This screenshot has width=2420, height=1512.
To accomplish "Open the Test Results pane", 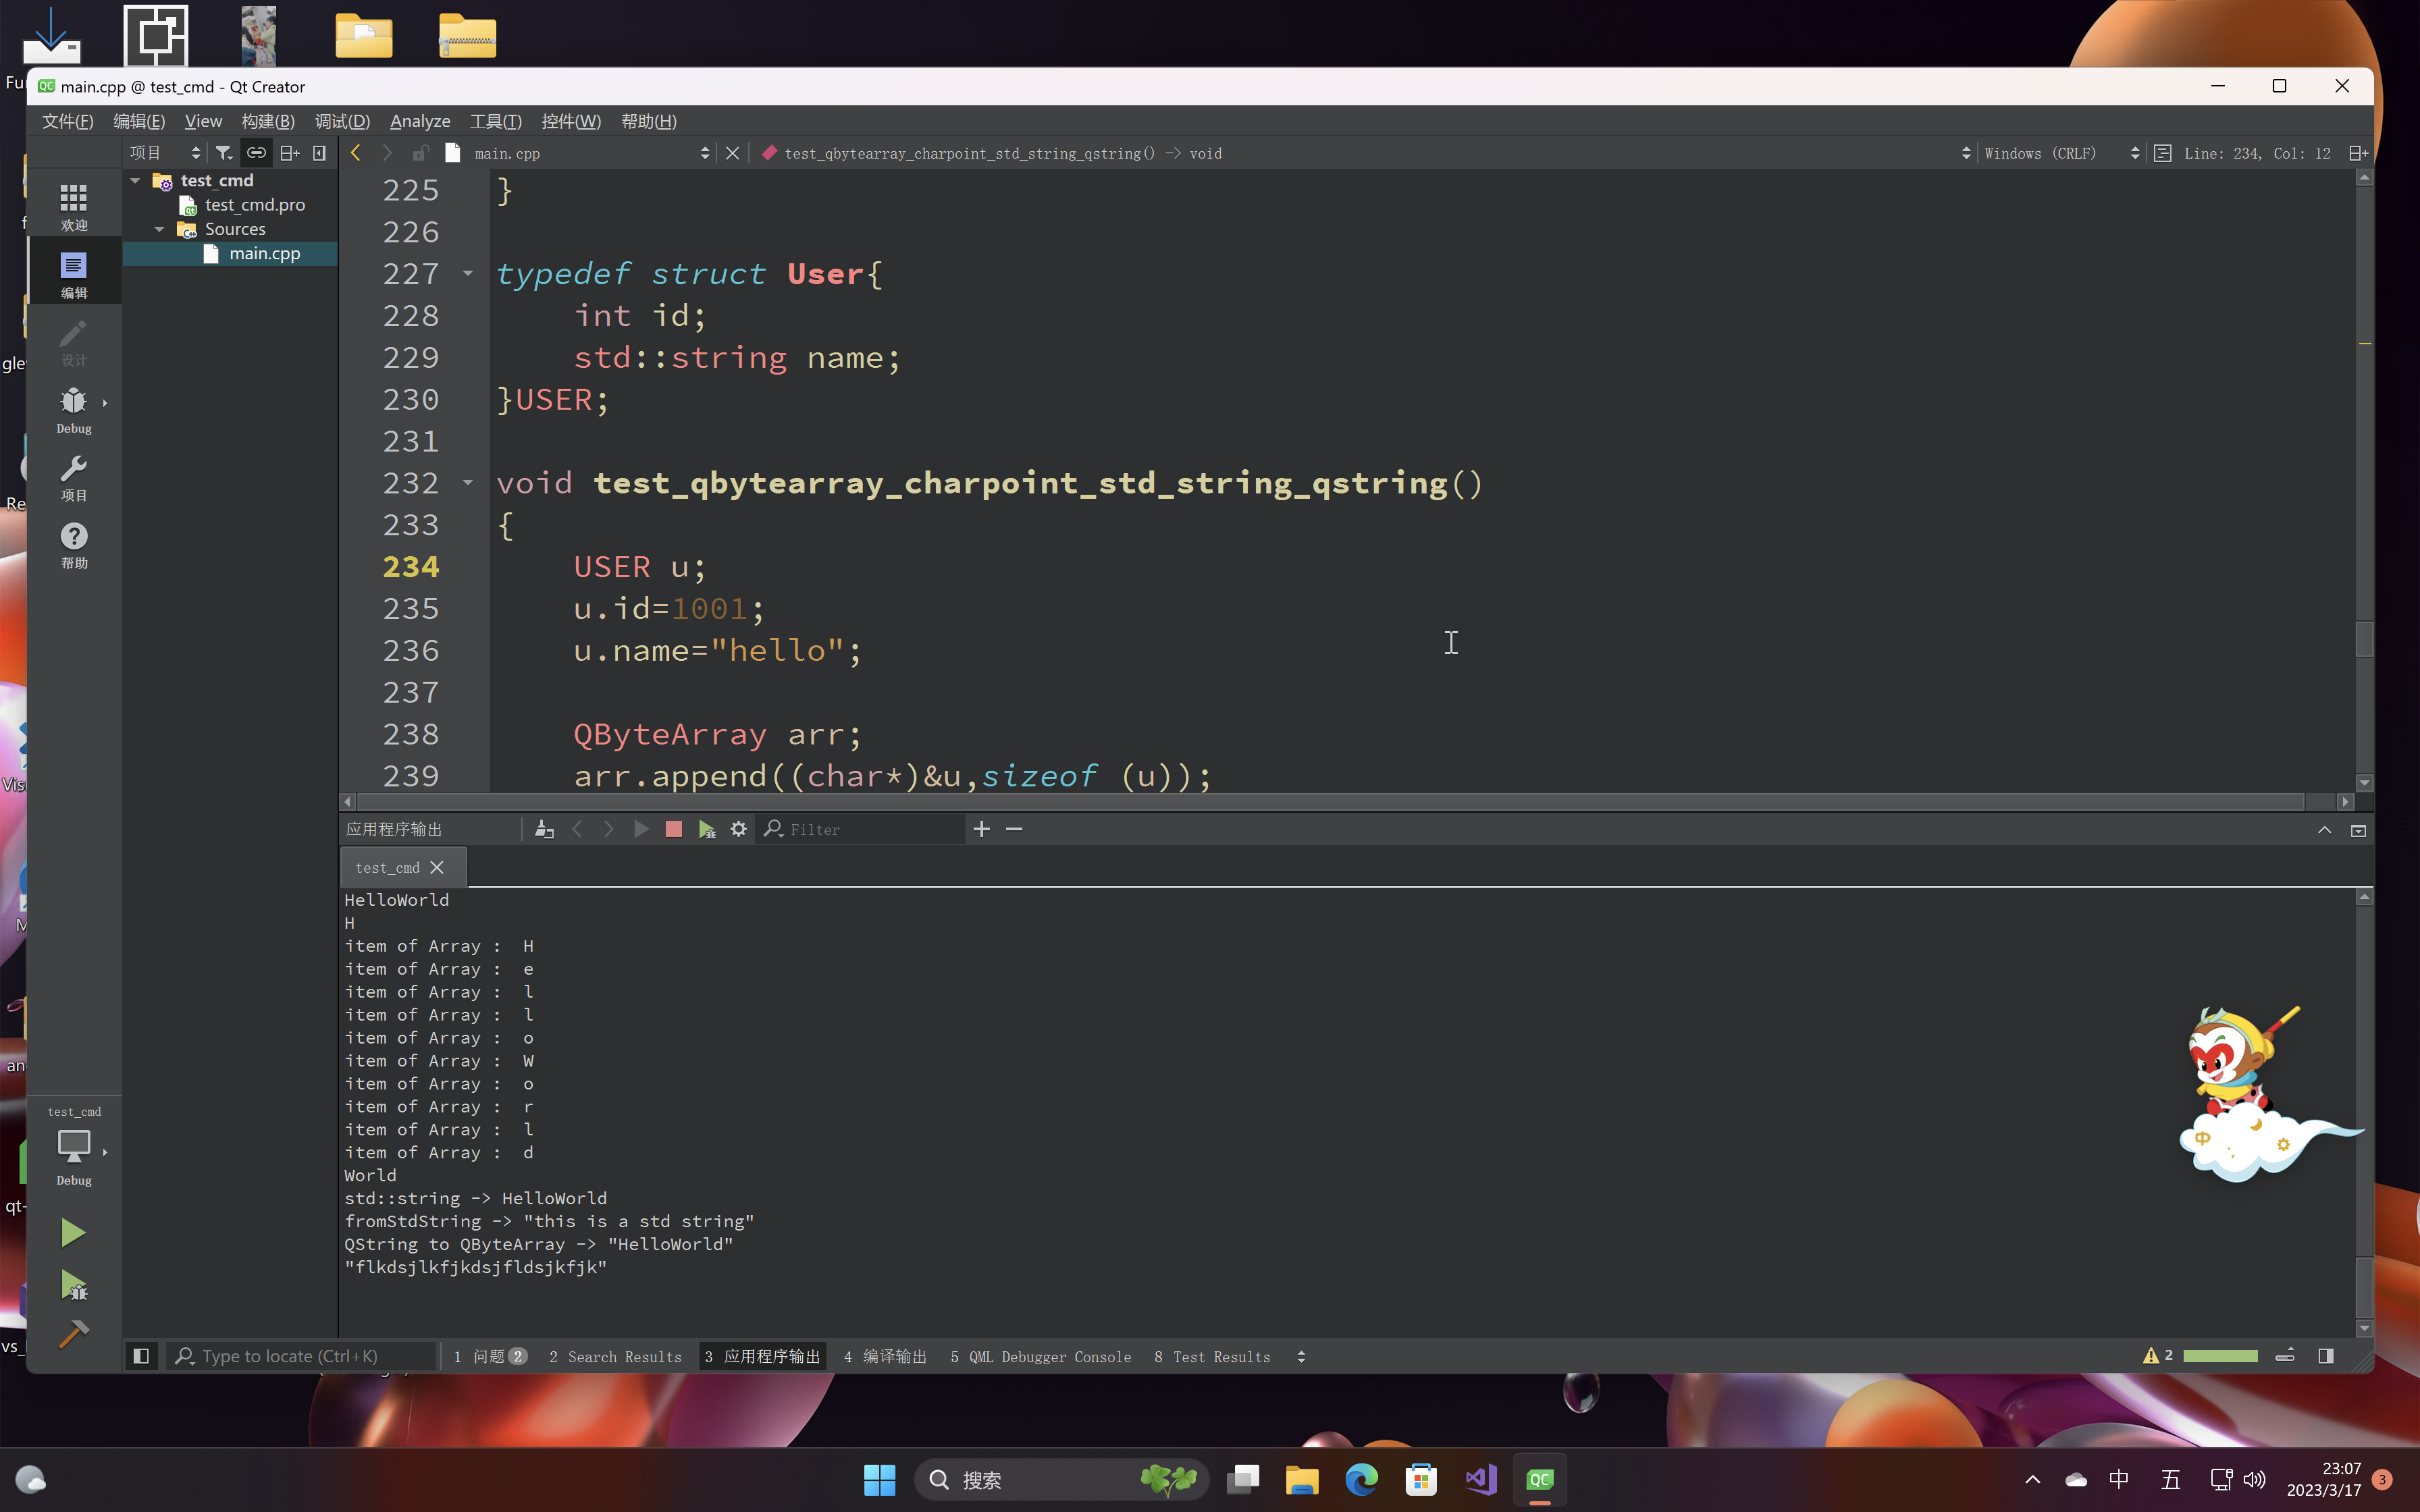I will (x=1212, y=1356).
